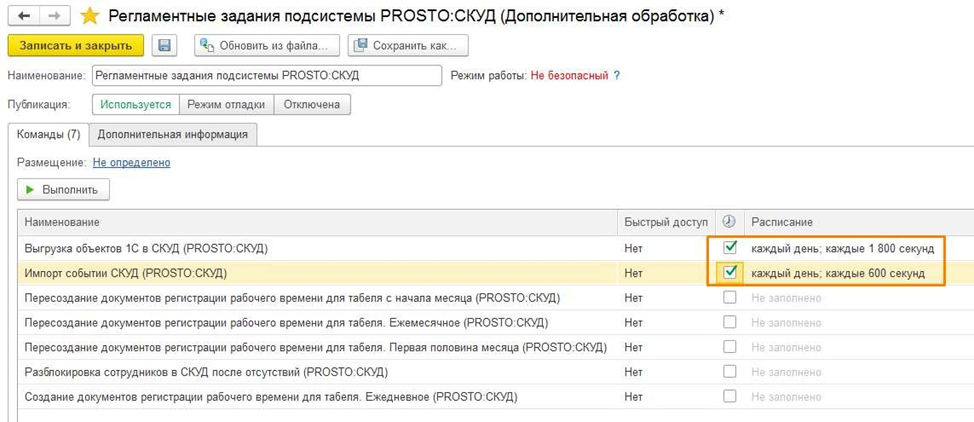Open the Не определено placement link

131,162
